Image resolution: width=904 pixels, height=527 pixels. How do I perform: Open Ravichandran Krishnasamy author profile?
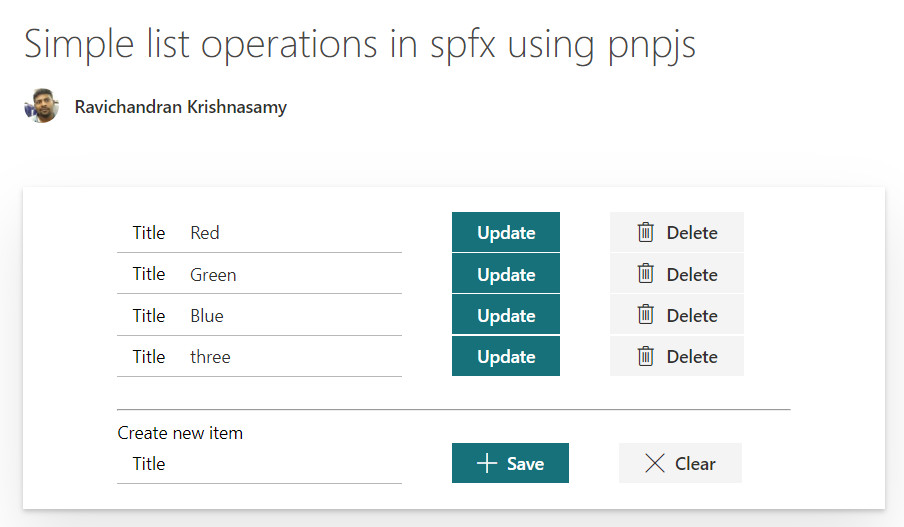pyautogui.click(x=181, y=107)
